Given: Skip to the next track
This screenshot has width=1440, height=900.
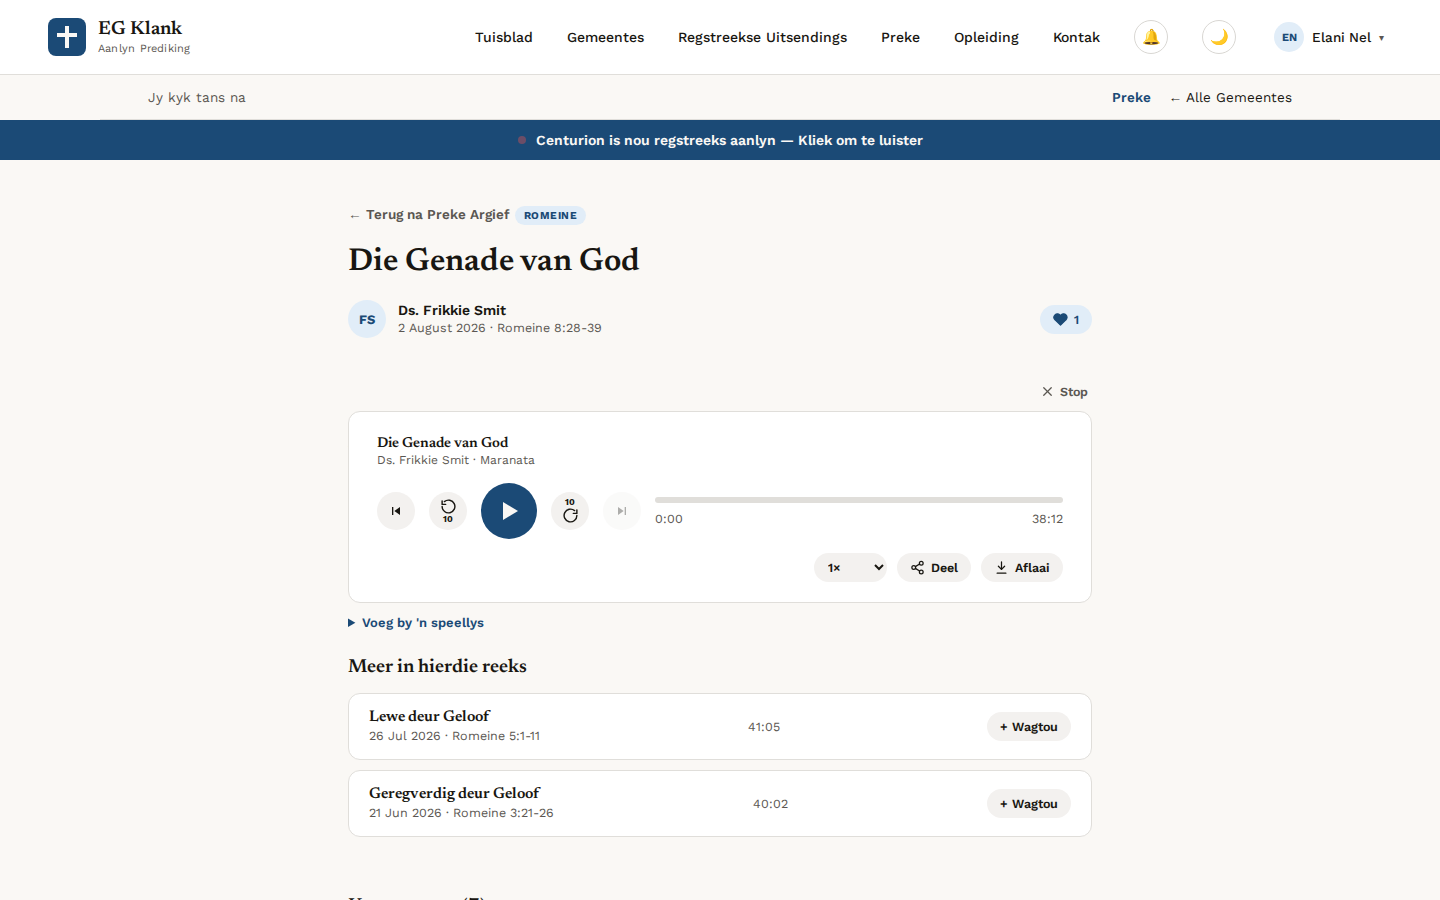Looking at the screenshot, I should [622, 511].
